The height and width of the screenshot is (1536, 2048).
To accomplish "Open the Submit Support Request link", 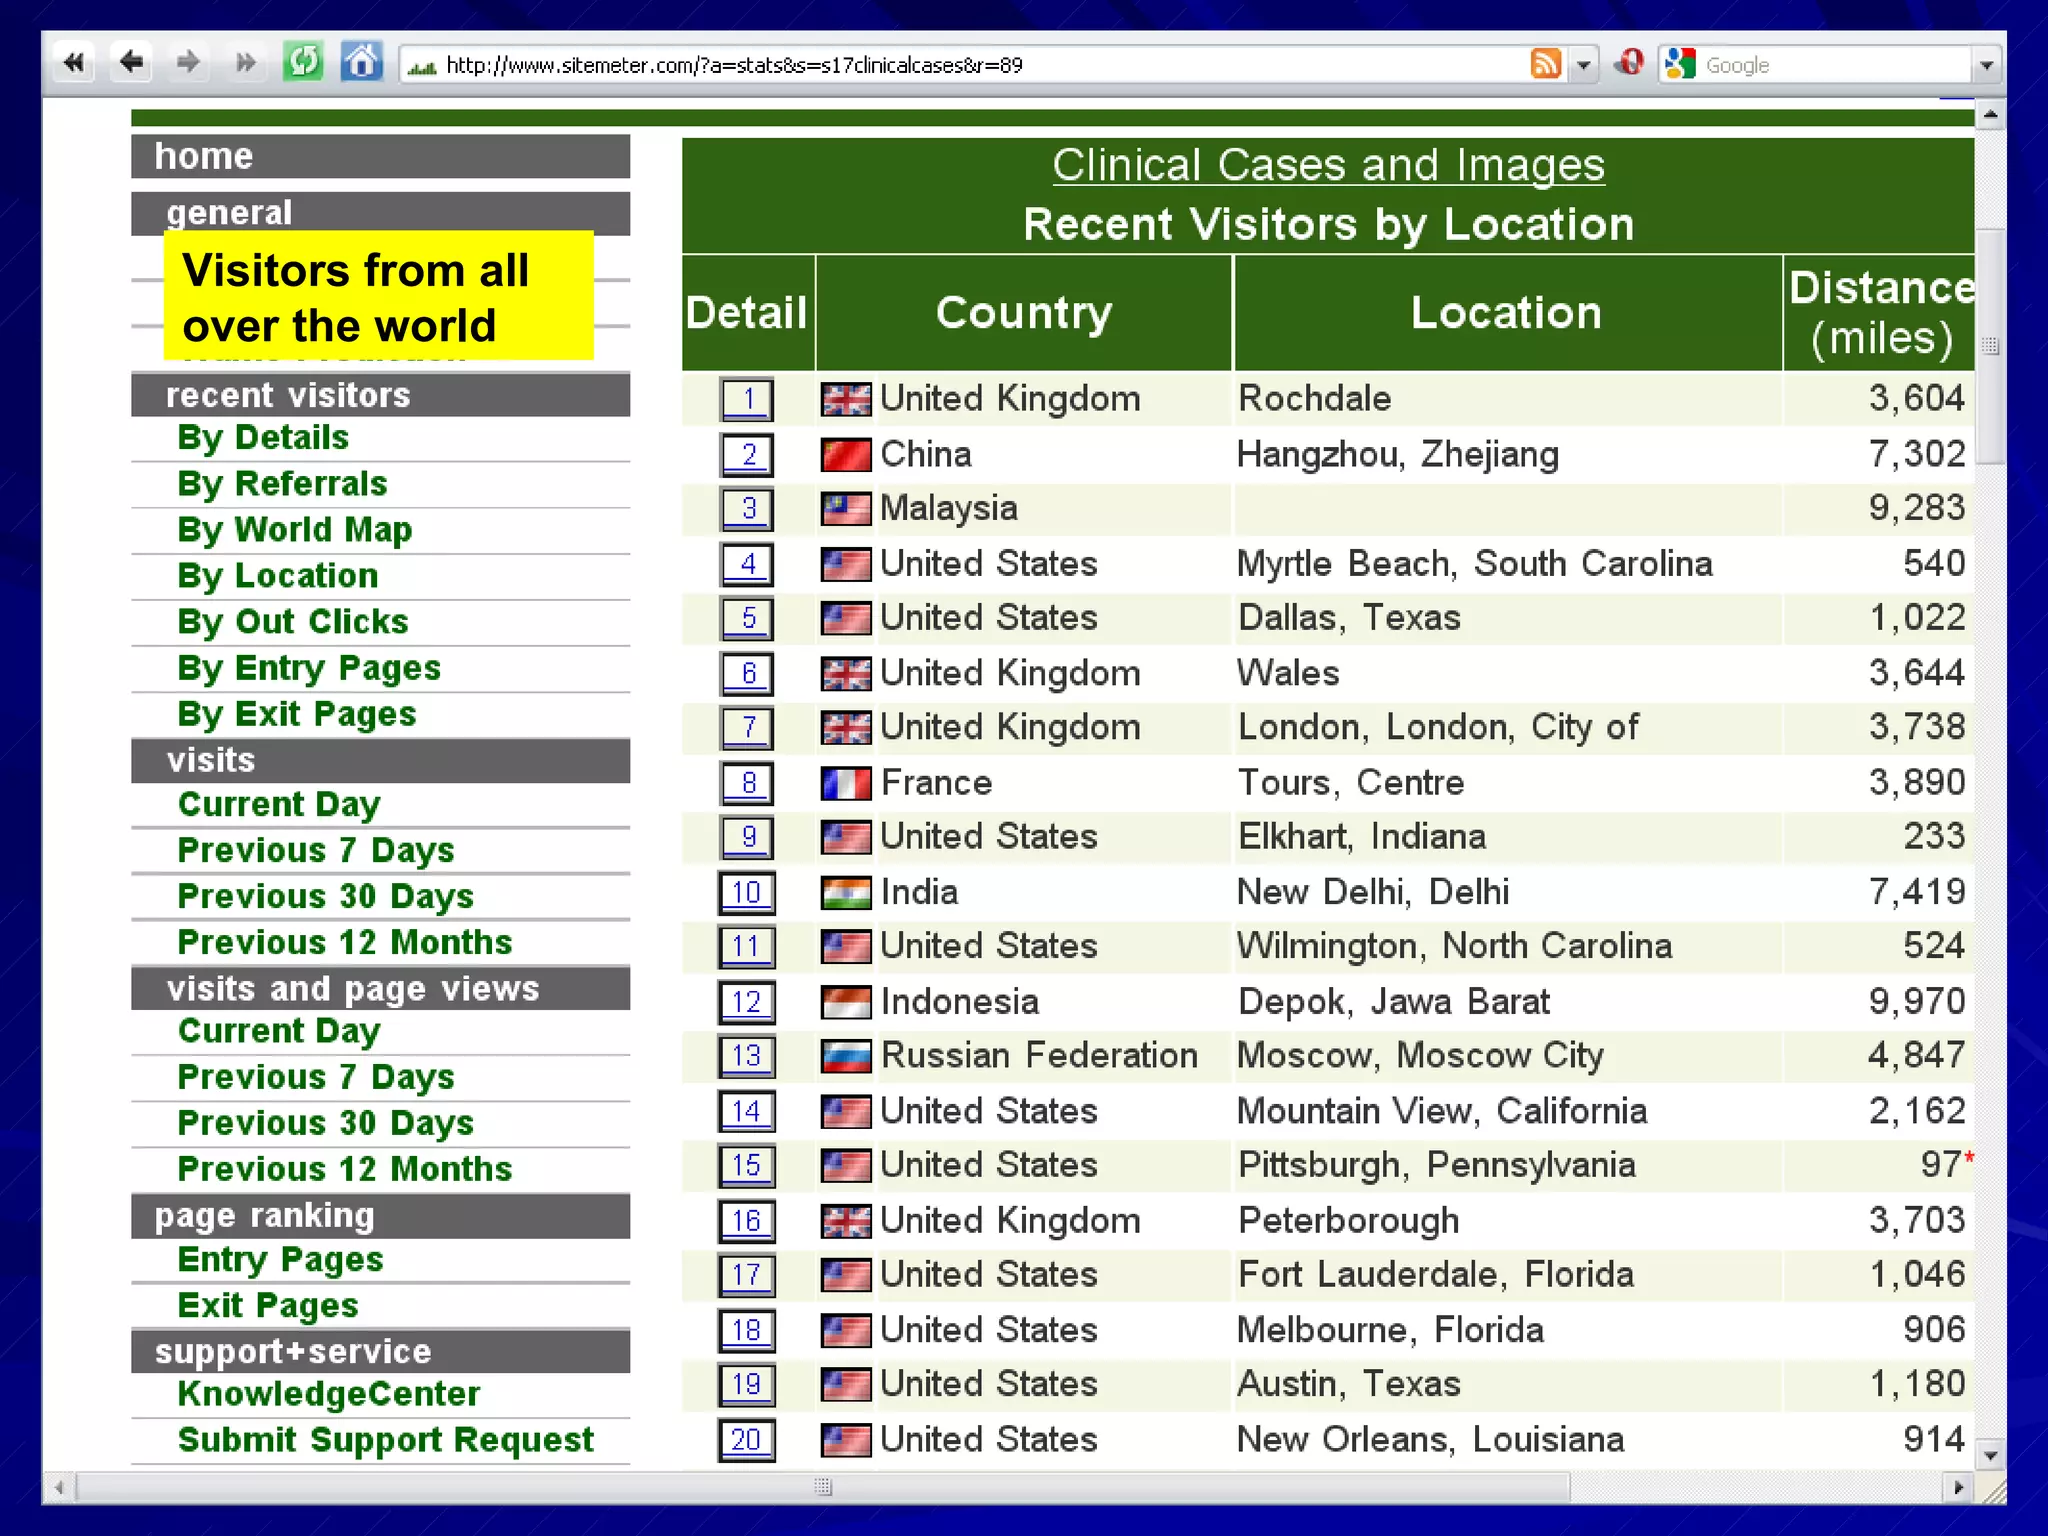I will 386,1440.
